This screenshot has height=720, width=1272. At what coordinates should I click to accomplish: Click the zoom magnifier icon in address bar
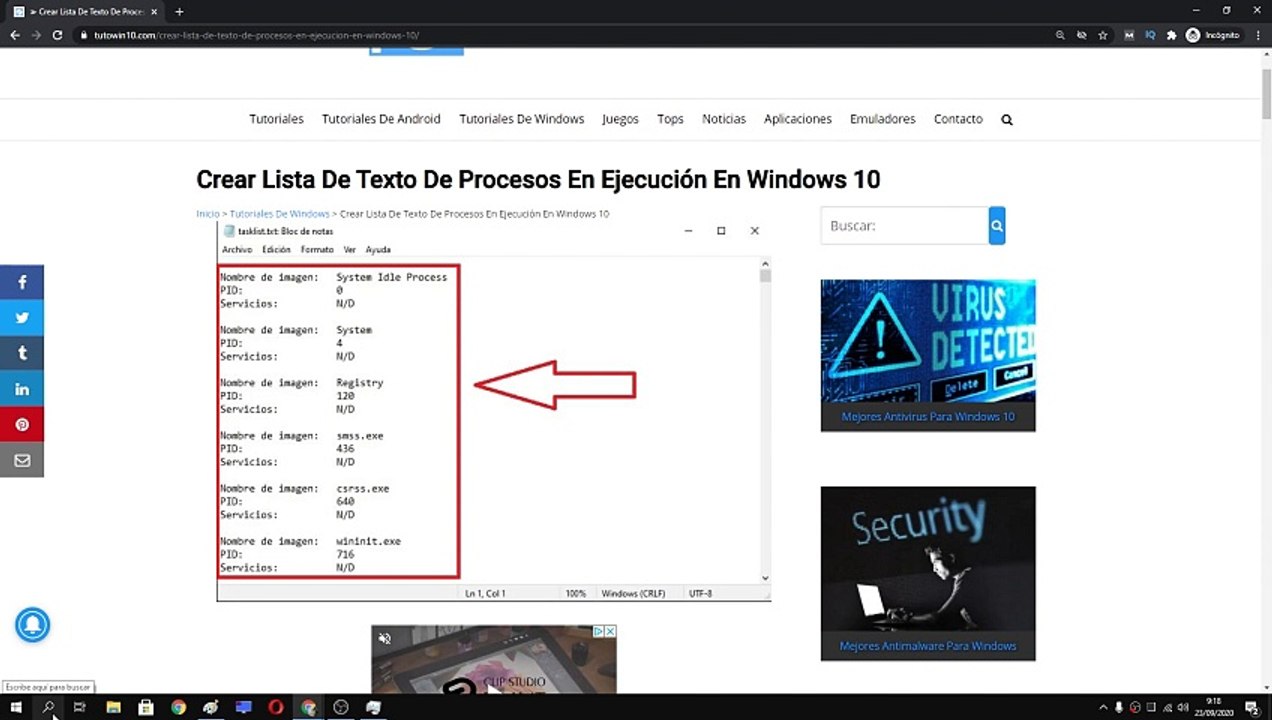click(1060, 35)
